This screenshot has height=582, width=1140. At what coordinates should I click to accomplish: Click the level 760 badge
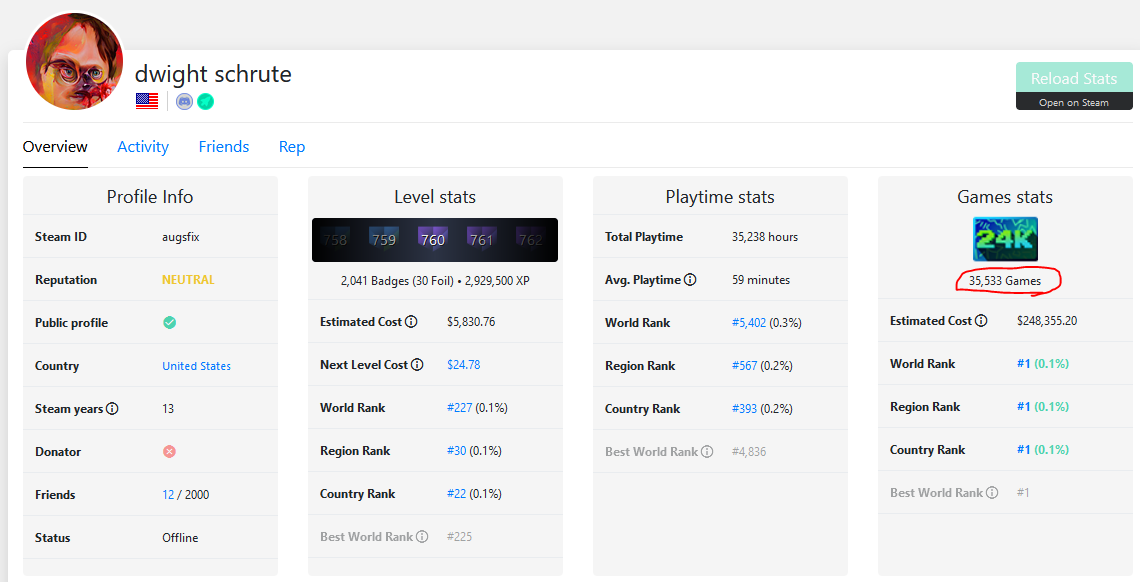pyautogui.click(x=433, y=239)
